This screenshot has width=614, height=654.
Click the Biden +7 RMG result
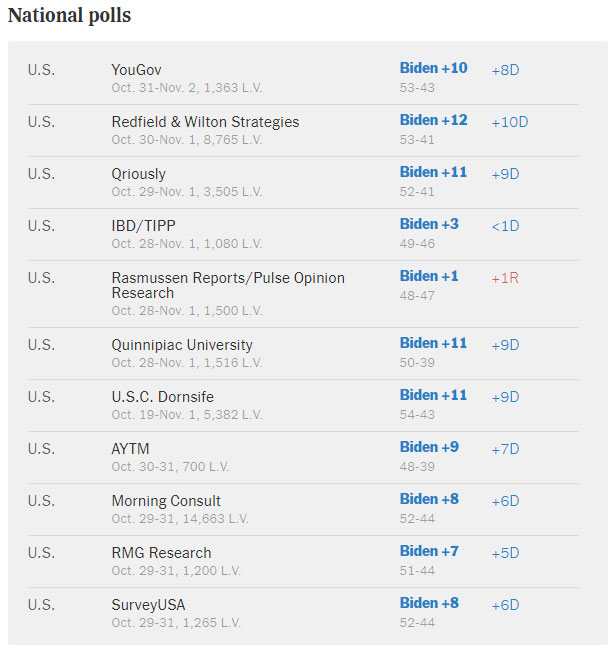click(429, 551)
